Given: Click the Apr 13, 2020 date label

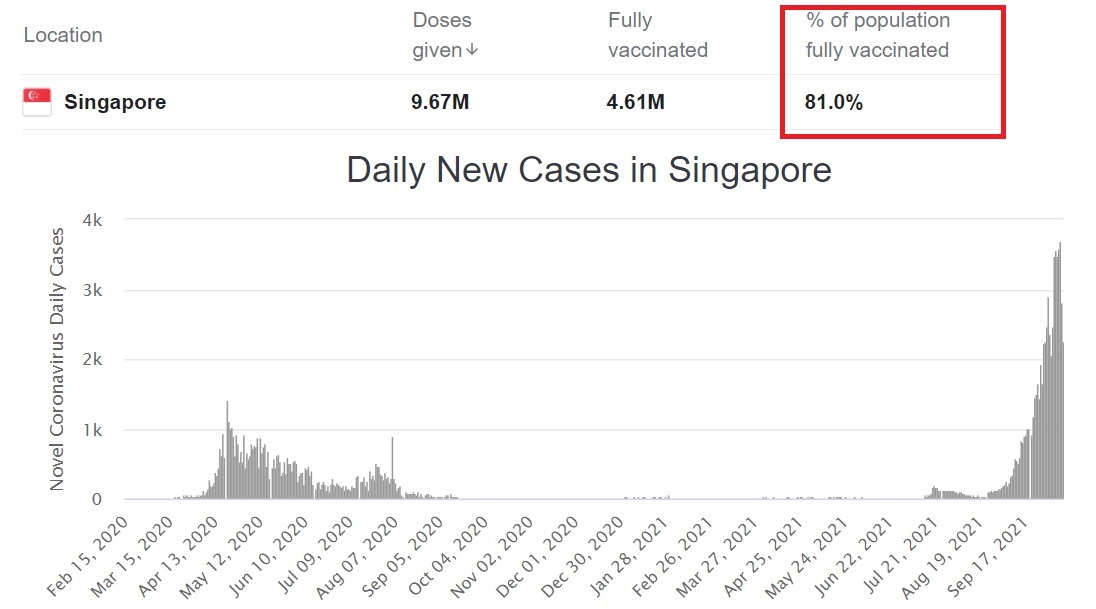Looking at the screenshot, I should (x=178, y=556).
